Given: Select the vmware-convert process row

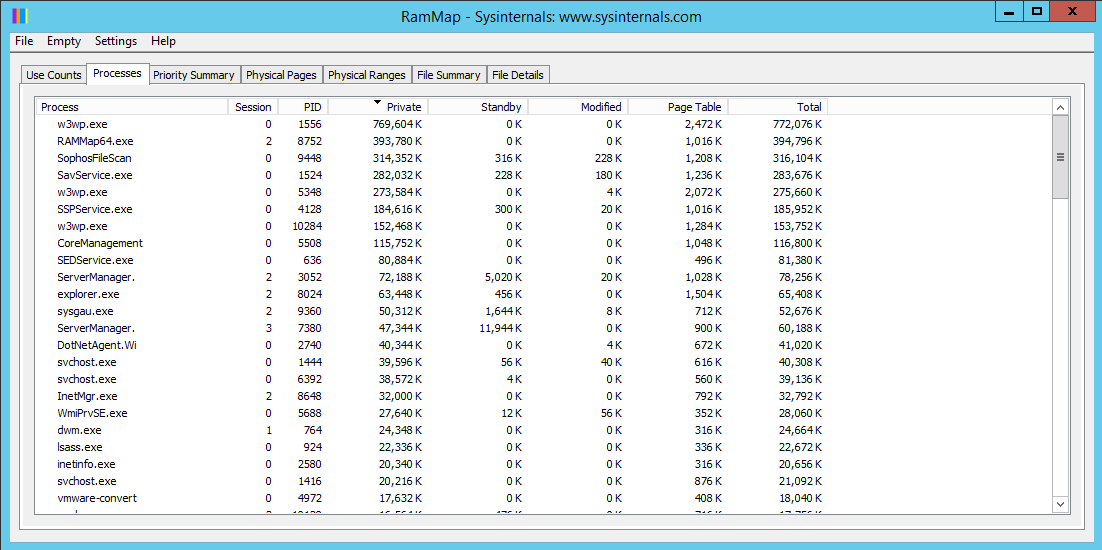Looking at the screenshot, I should click(x=432, y=498).
